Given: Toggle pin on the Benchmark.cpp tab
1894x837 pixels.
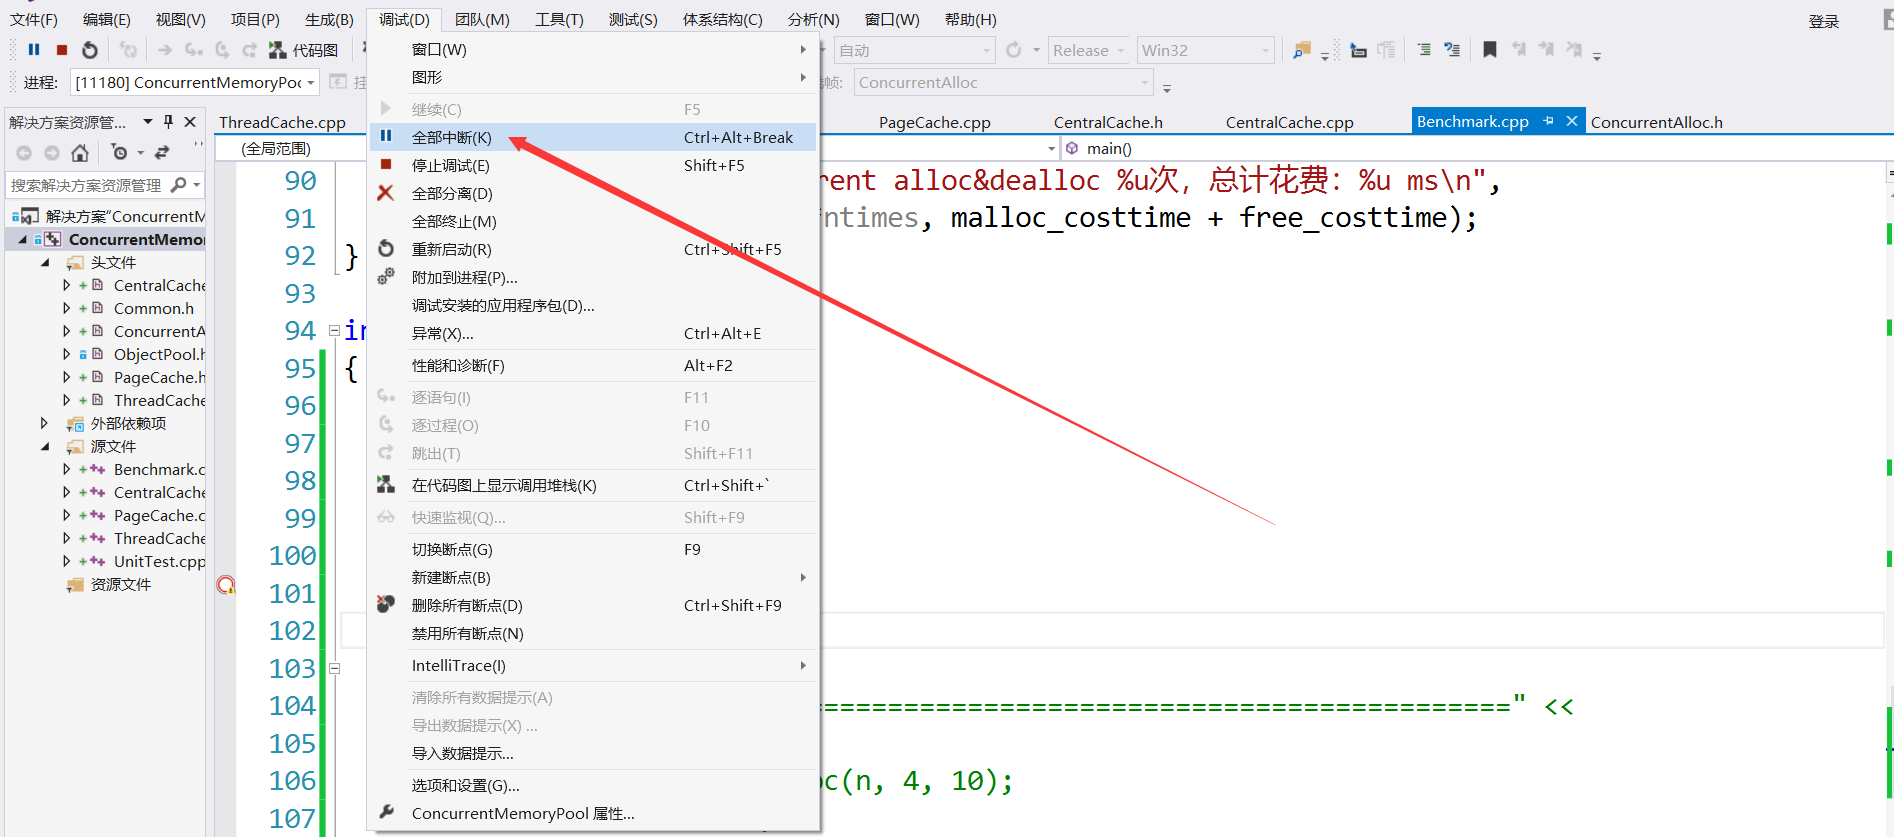Looking at the screenshot, I should point(1548,121).
